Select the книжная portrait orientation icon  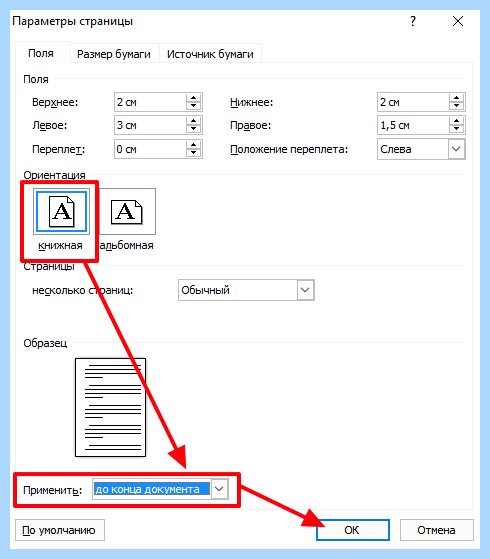click(x=61, y=211)
